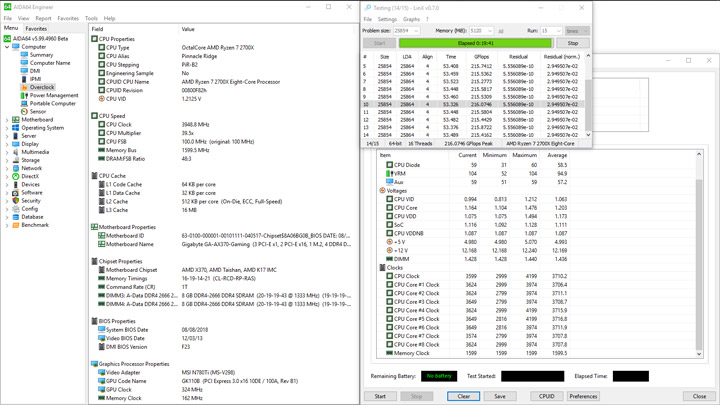Expand the Motherboard tree node
This screenshot has height=405, width=720.
pyautogui.click(x=7, y=120)
